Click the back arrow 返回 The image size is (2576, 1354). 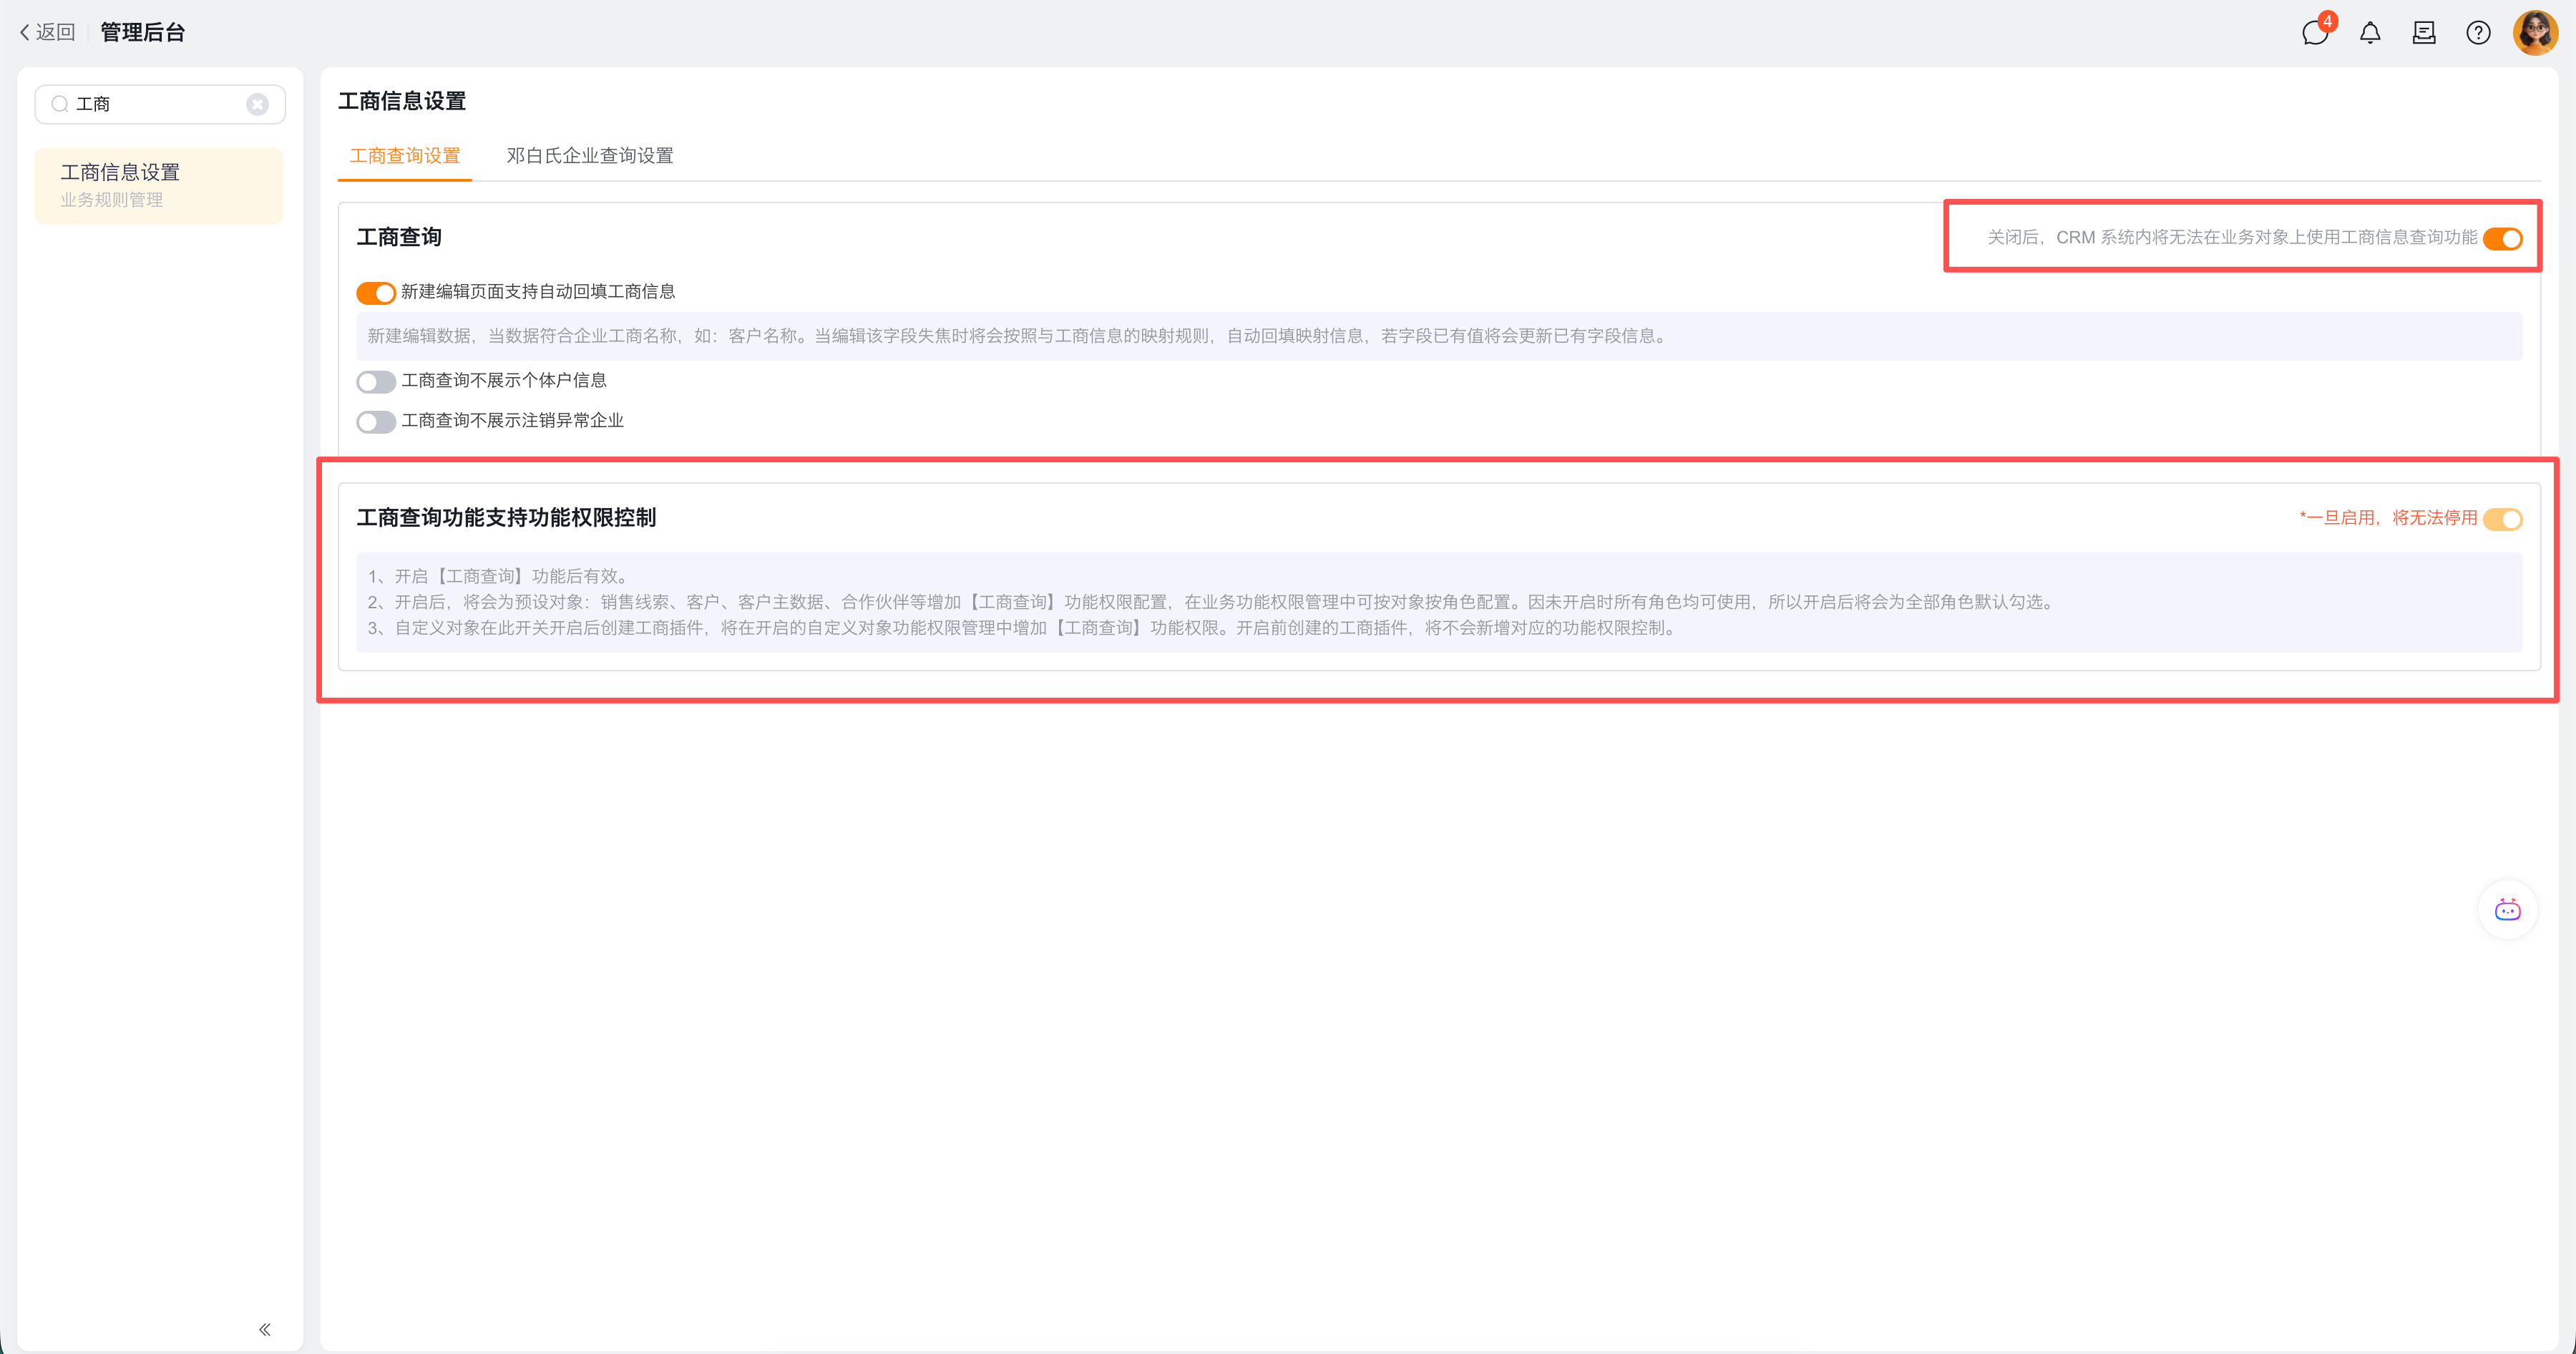pyautogui.click(x=48, y=32)
